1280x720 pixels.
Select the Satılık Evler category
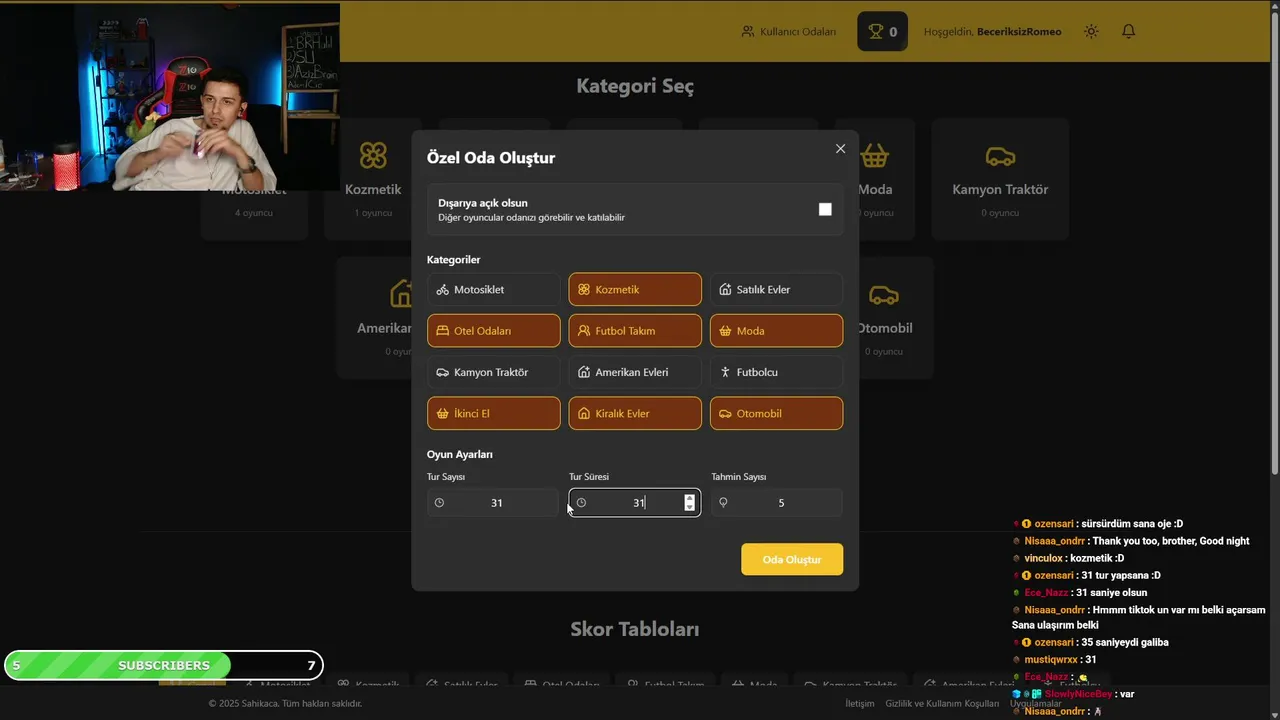coord(776,290)
